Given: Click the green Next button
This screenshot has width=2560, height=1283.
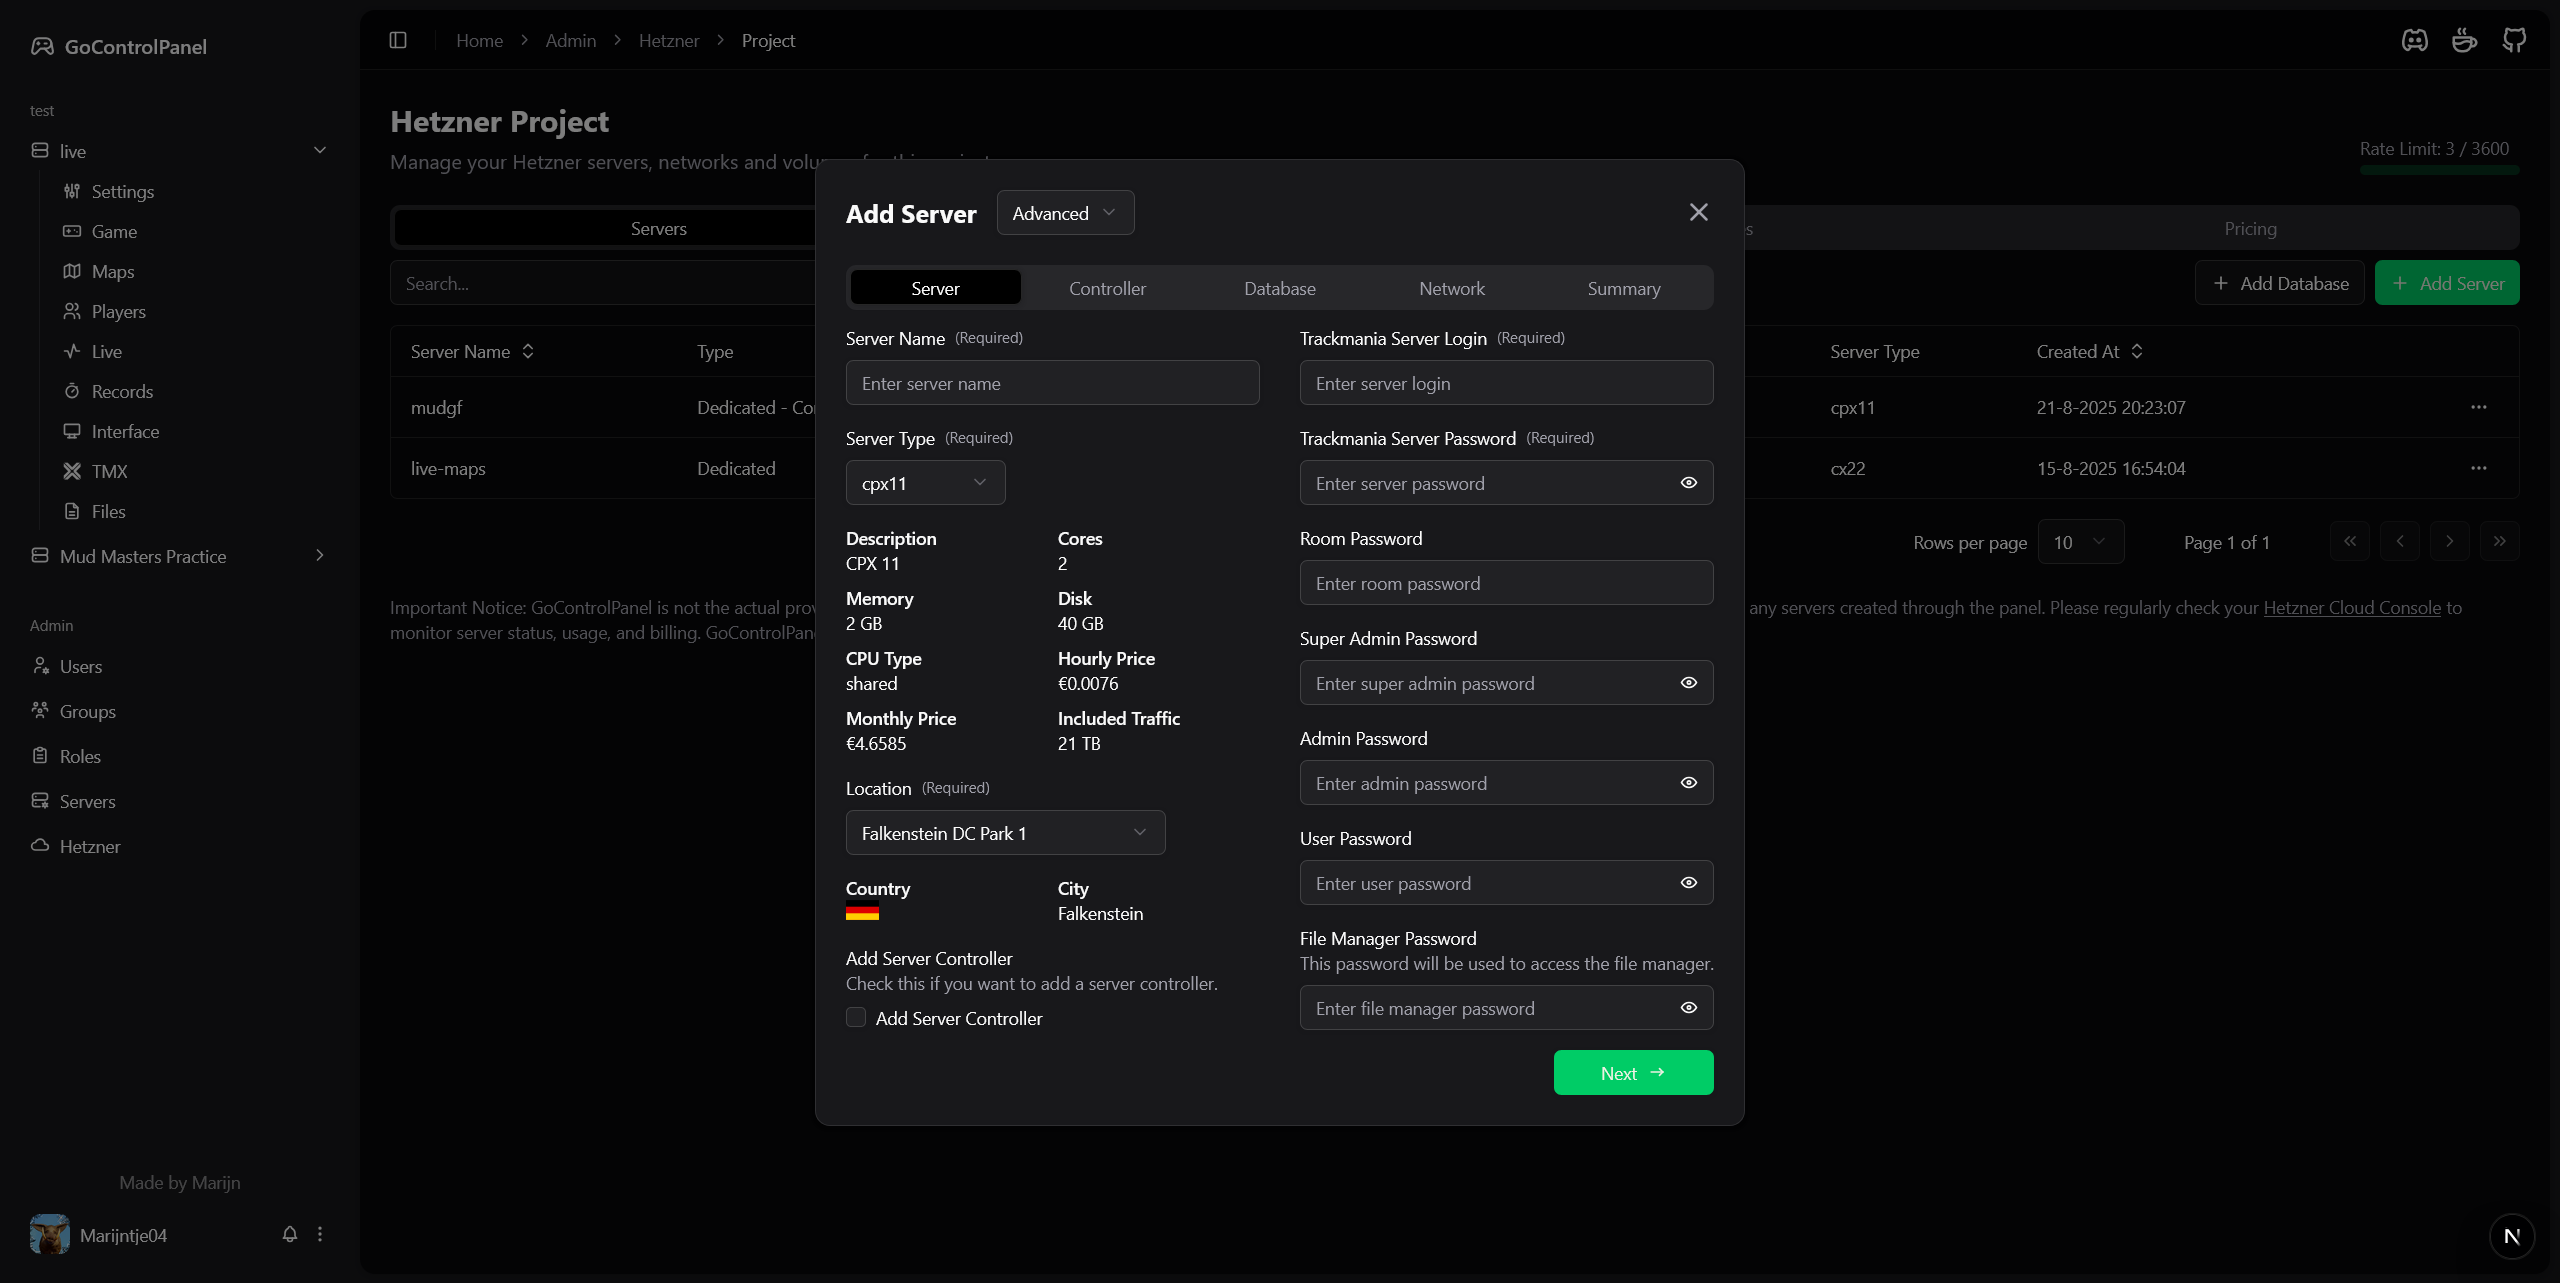Looking at the screenshot, I should (1632, 1072).
